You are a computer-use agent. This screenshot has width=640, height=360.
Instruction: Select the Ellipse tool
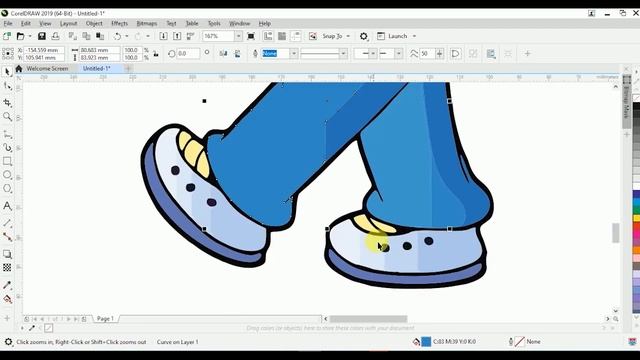point(7,175)
